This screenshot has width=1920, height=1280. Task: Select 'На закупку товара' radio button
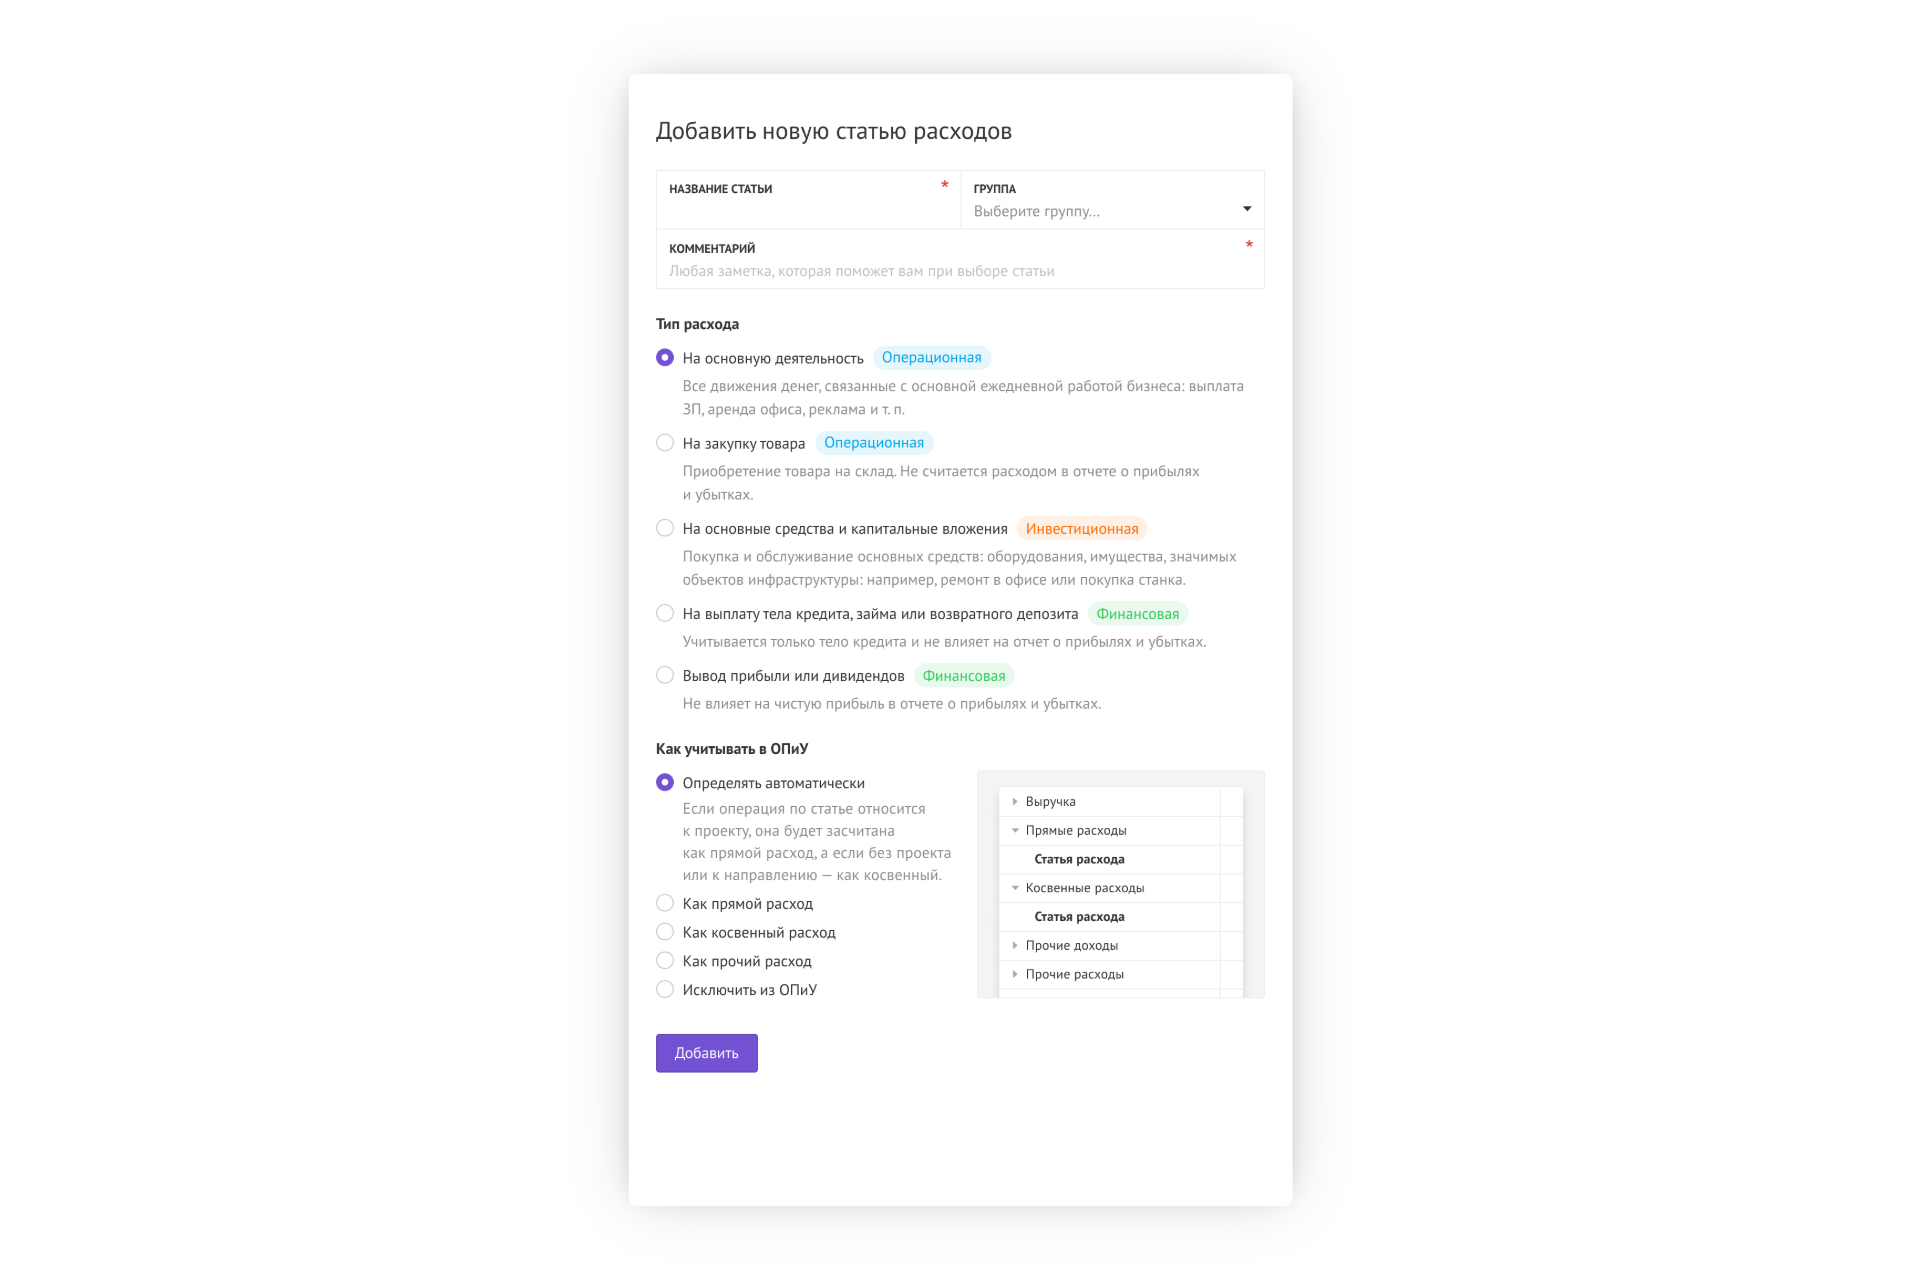pos(665,442)
